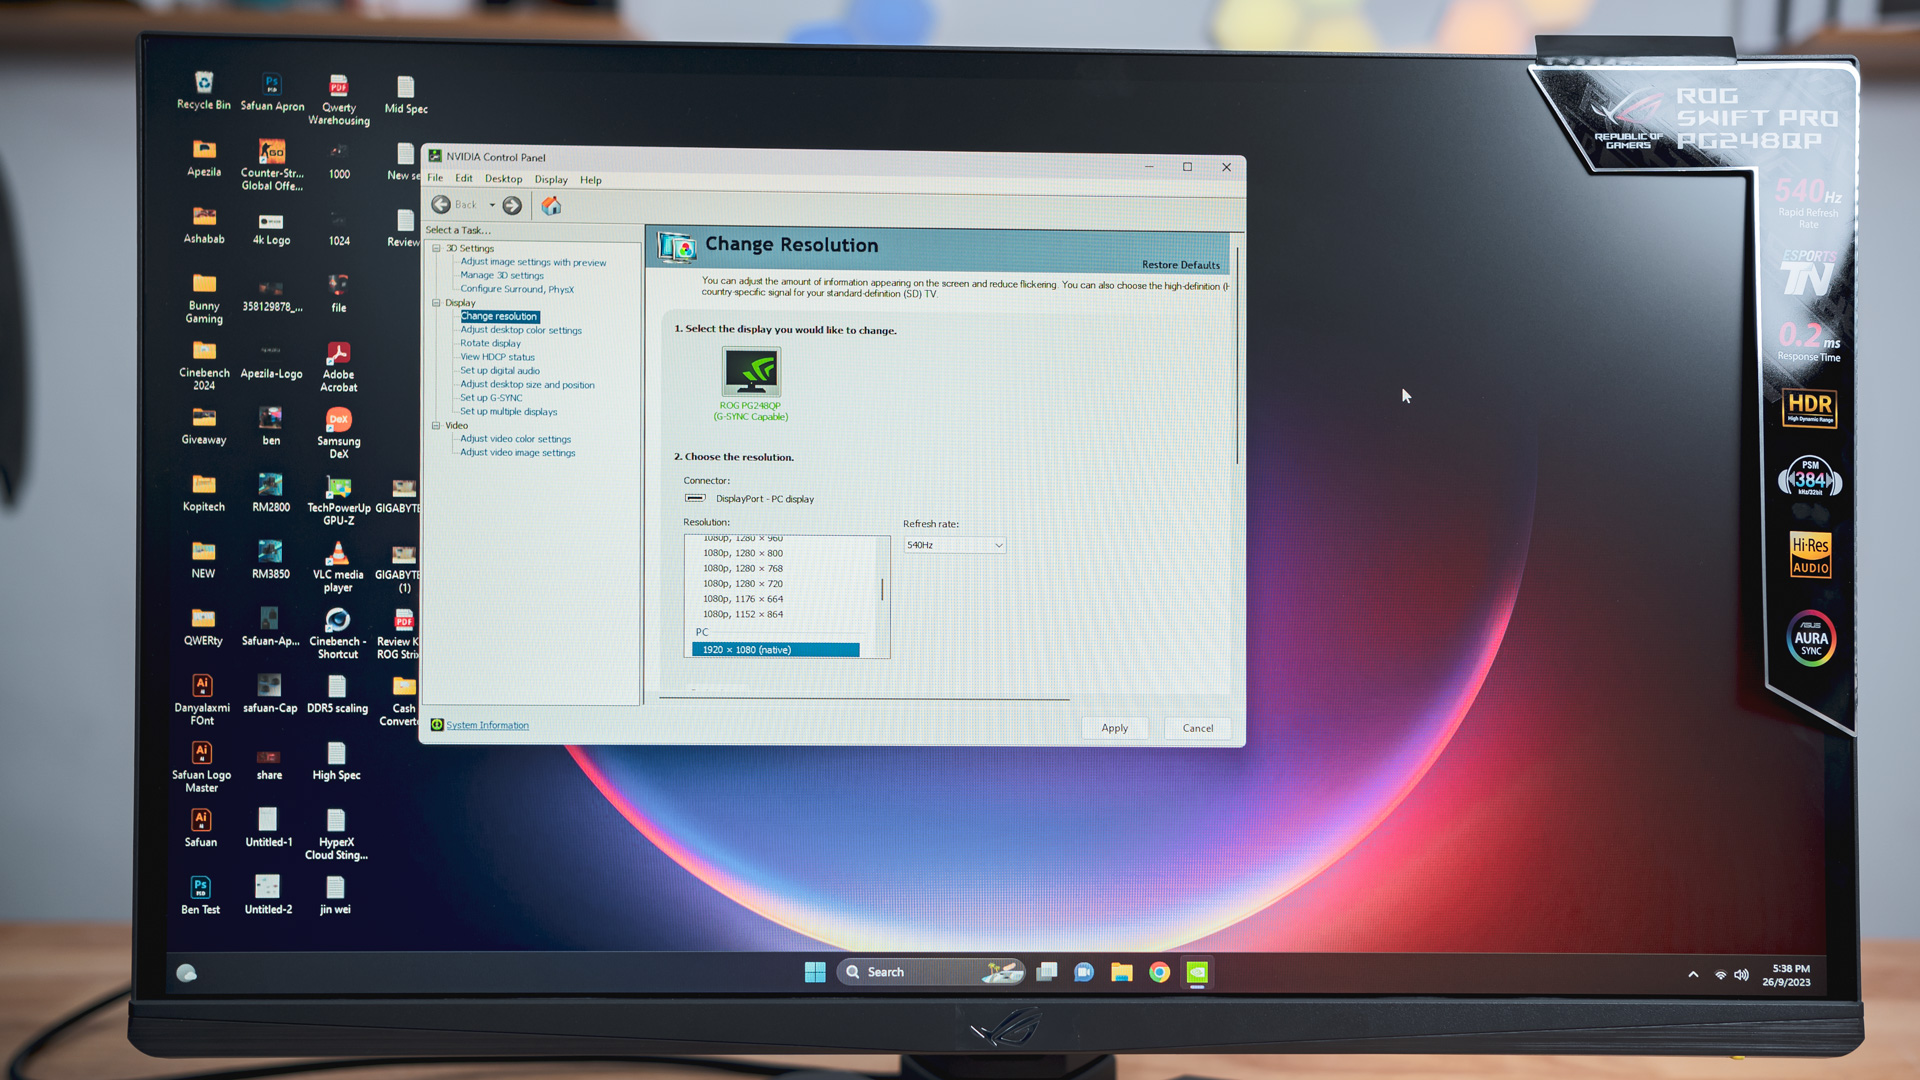
Task: Click the System Information link
Action: [487, 724]
